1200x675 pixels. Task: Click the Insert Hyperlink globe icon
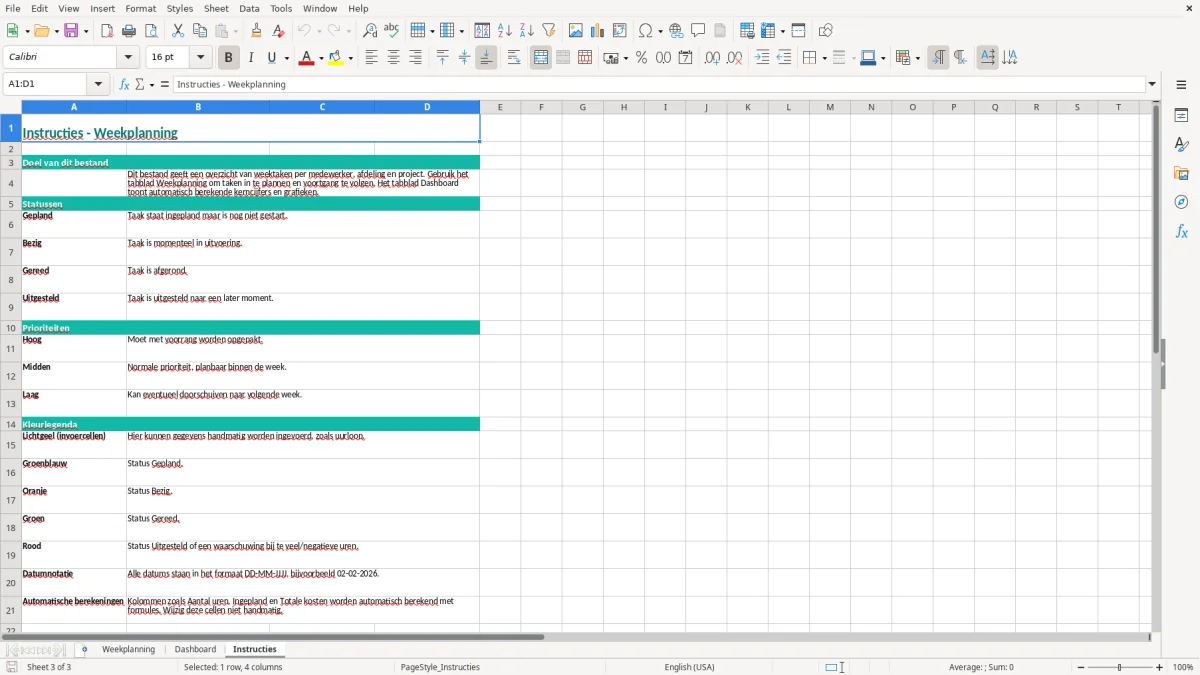pyautogui.click(x=676, y=31)
